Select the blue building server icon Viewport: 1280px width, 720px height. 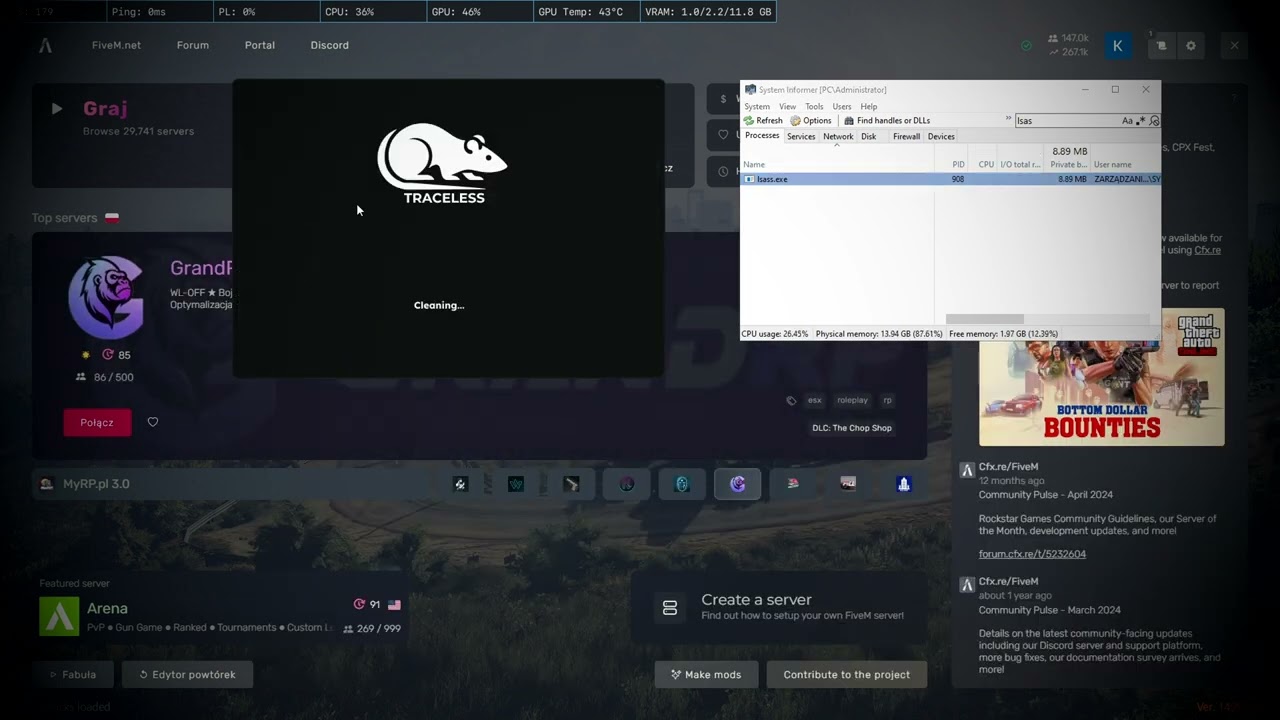pos(904,484)
